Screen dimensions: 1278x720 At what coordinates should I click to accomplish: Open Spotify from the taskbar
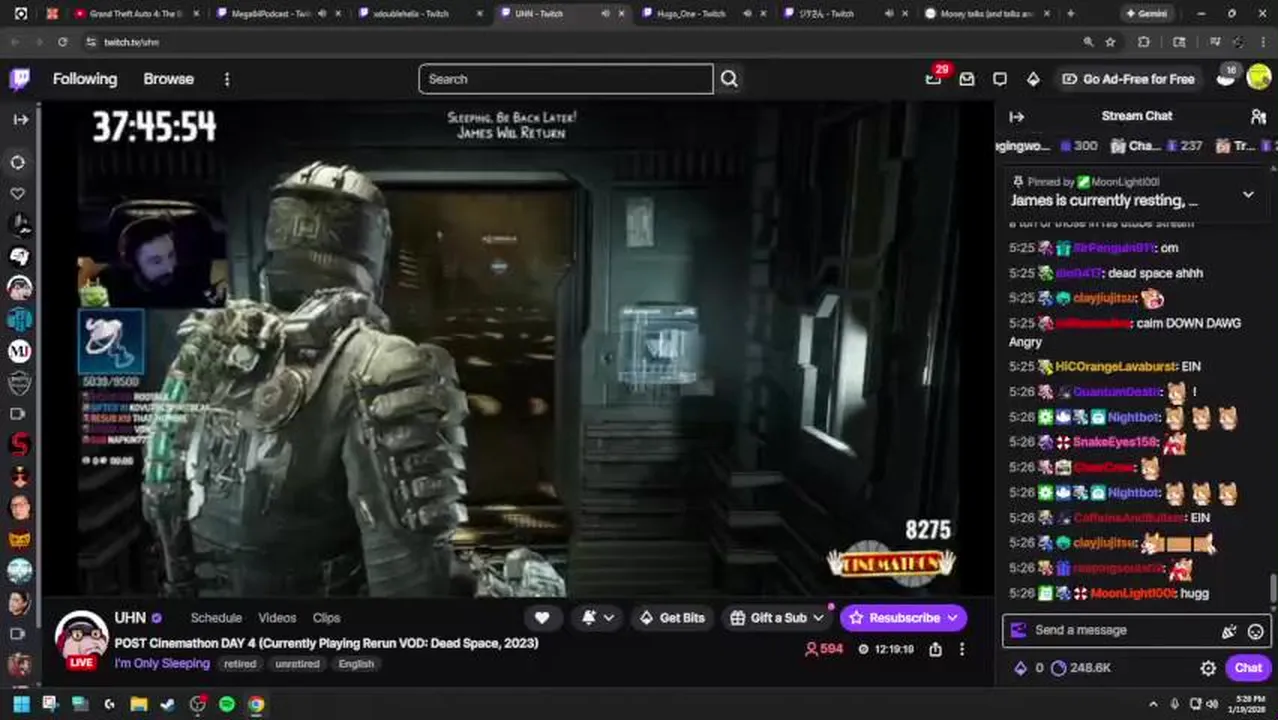tap(227, 704)
